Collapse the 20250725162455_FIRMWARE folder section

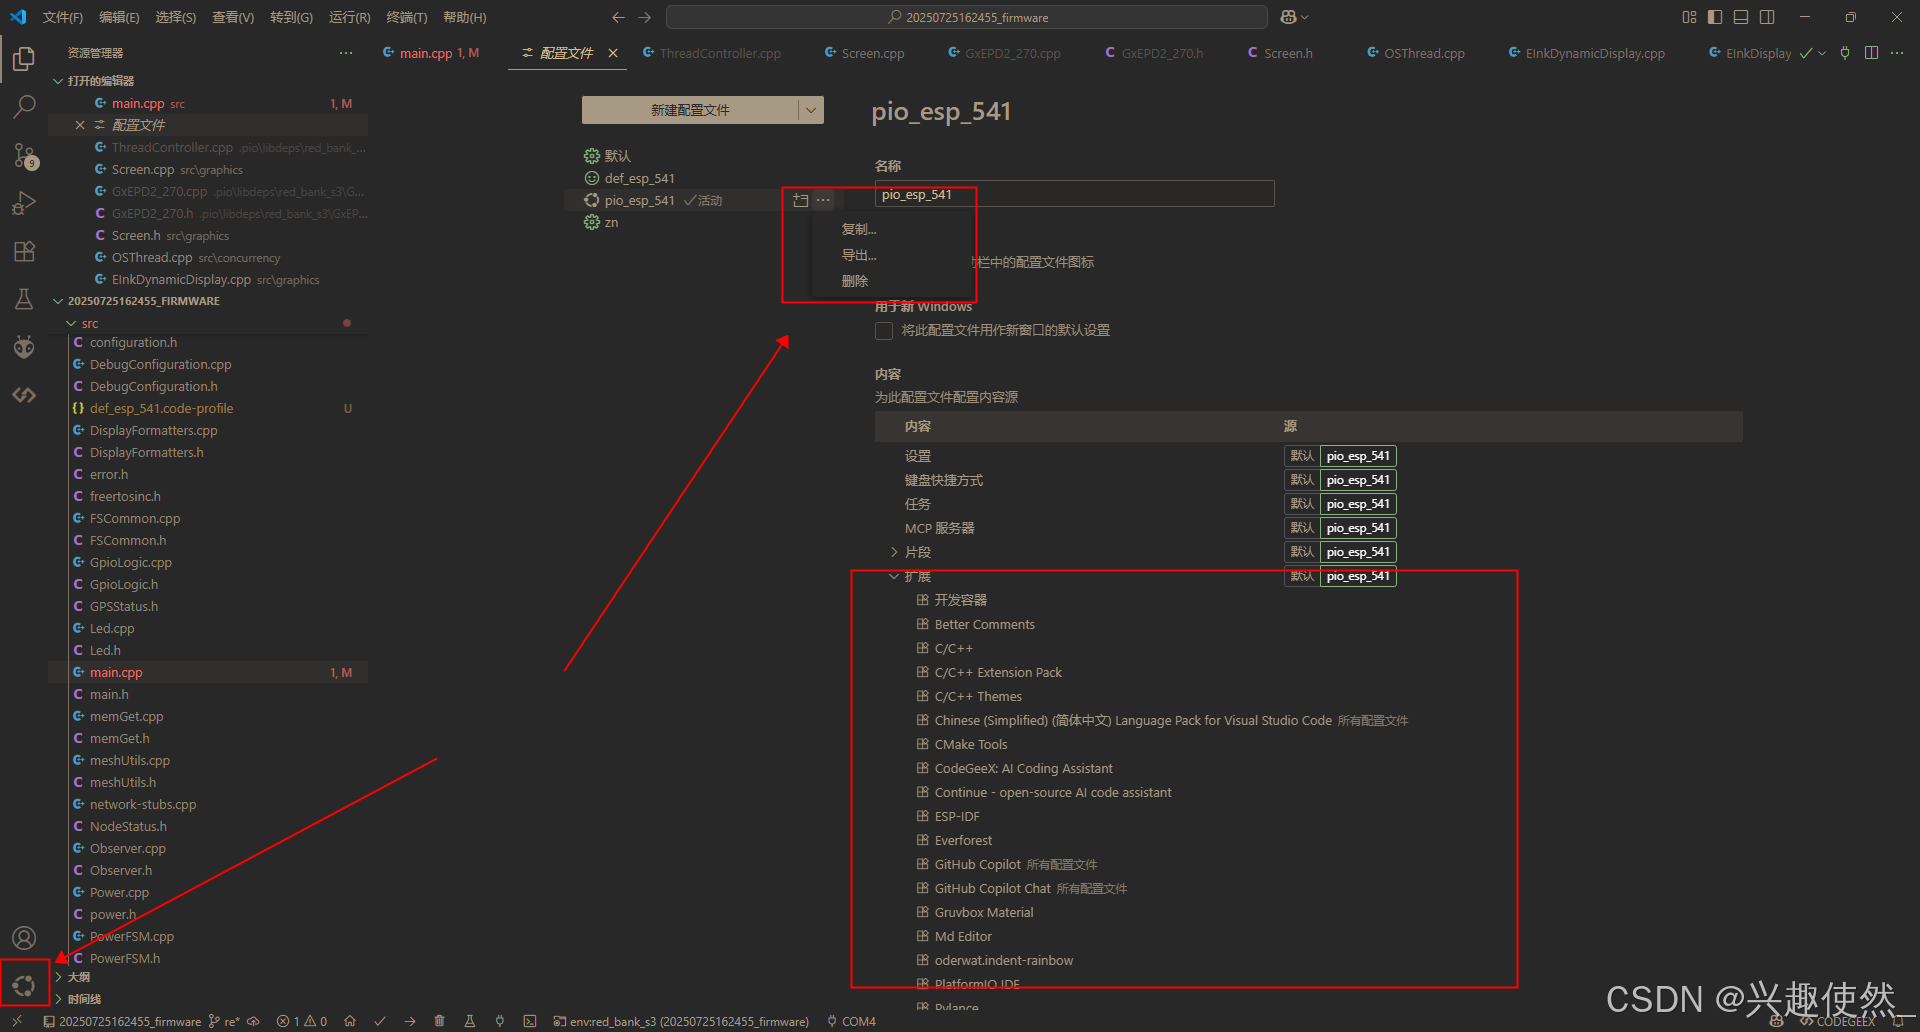click(58, 301)
